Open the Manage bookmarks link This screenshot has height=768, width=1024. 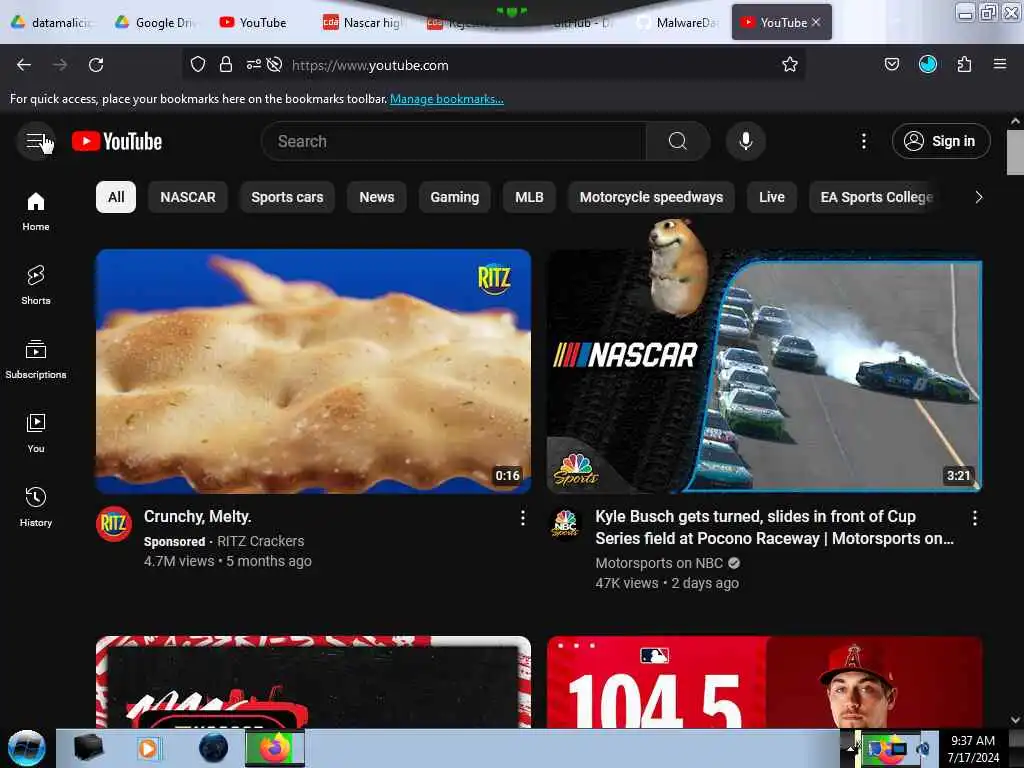tap(447, 99)
